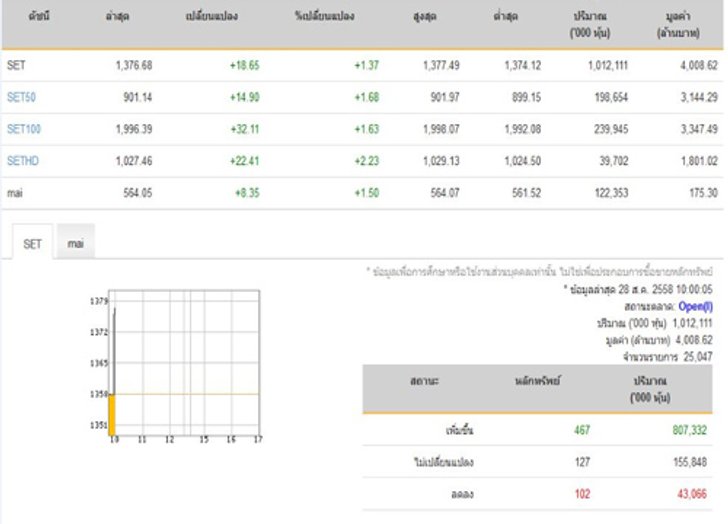Select transaction count 25,047
Viewport: 728px width, 524px height.
point(698,356)
